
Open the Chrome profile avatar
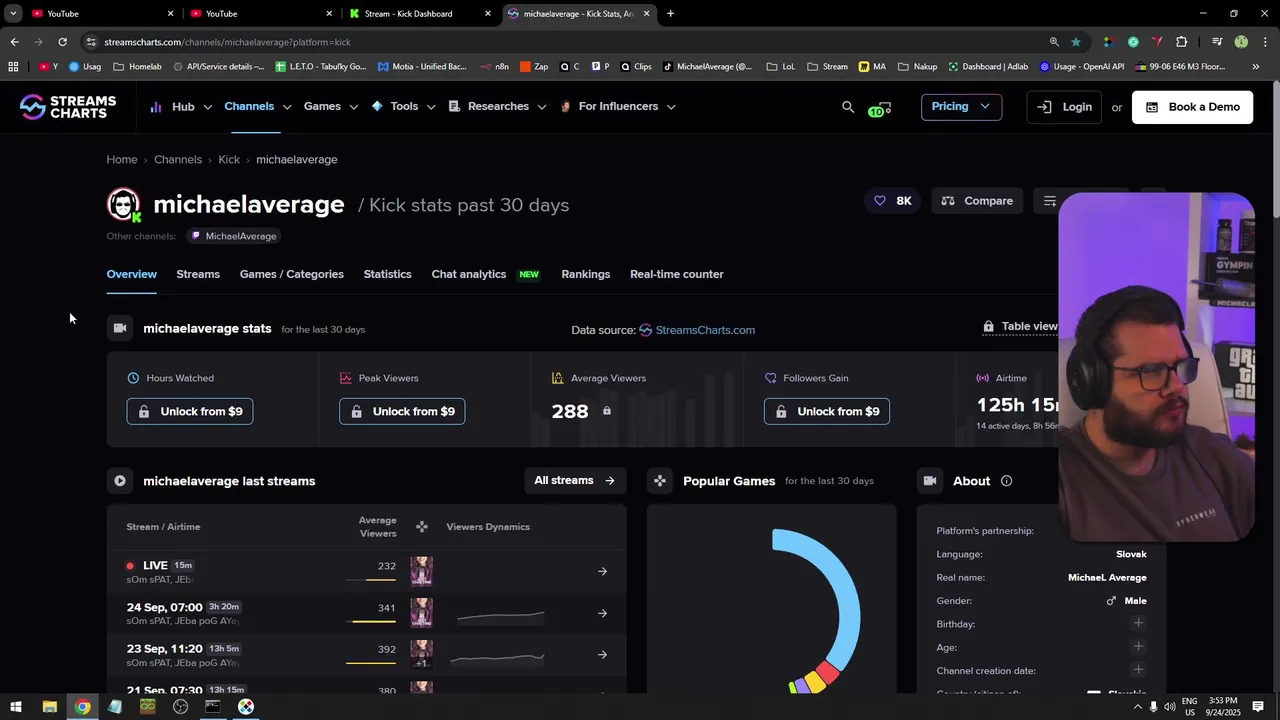1241,42
